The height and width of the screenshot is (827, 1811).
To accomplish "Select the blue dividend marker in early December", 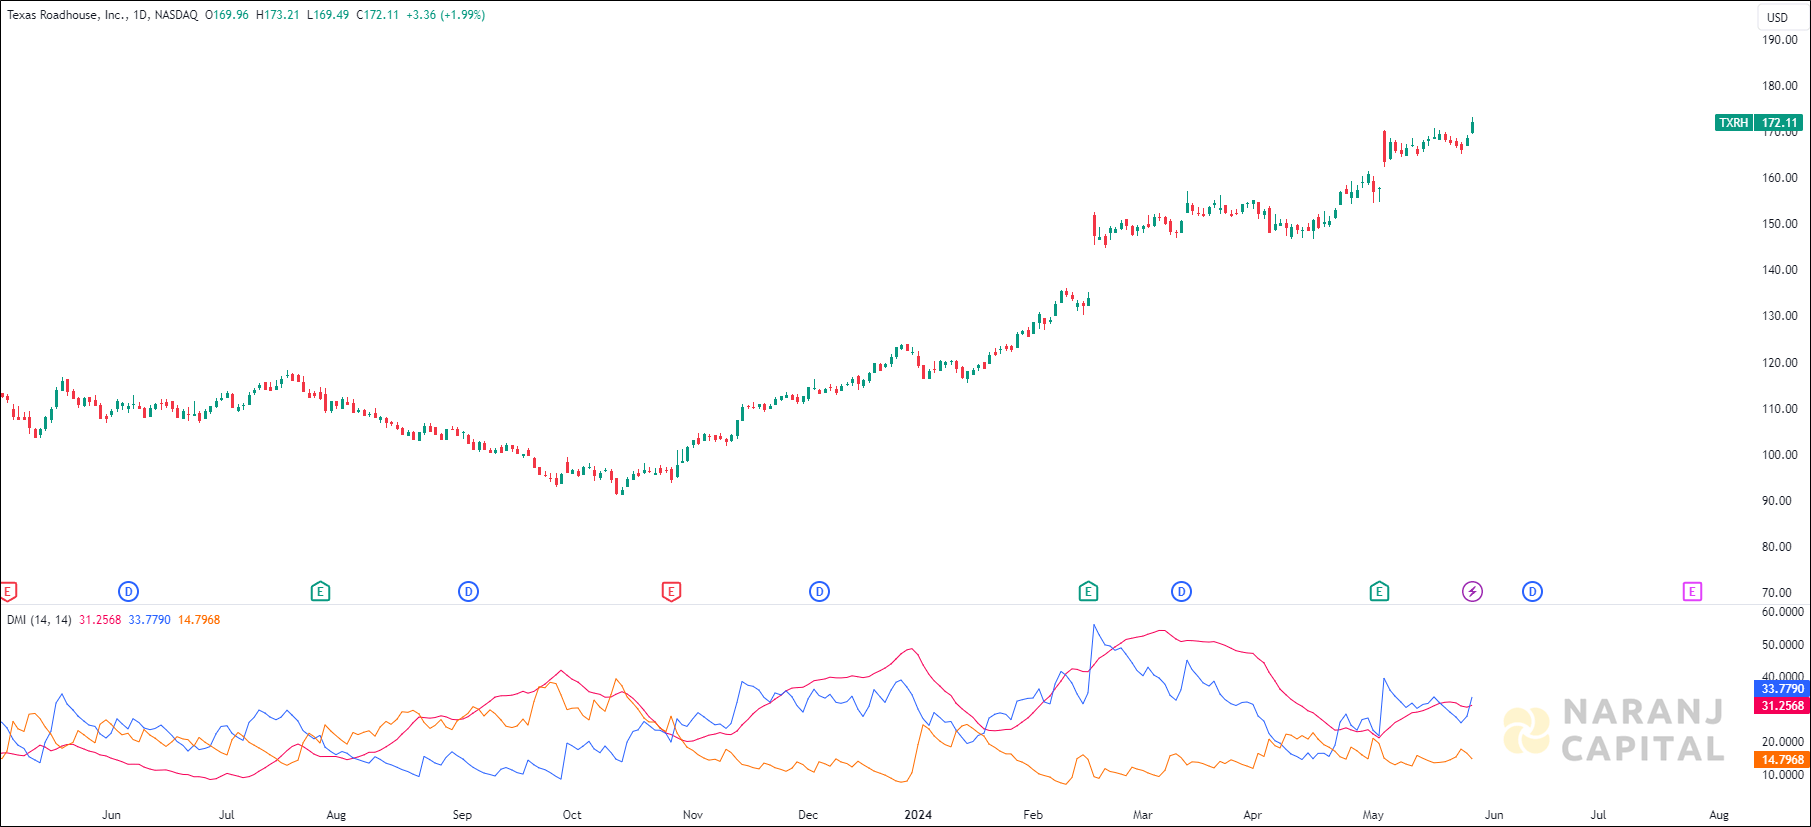I will point(819,592).
